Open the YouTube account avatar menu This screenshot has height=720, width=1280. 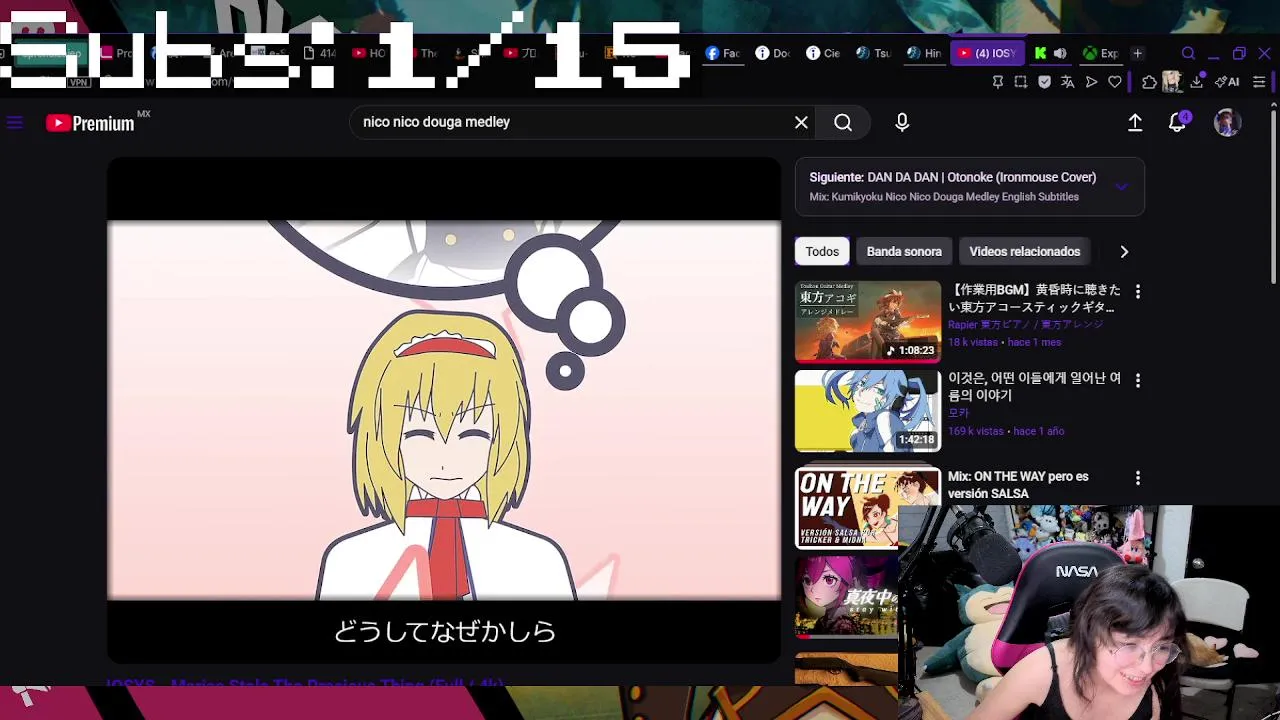point(1227,122)
